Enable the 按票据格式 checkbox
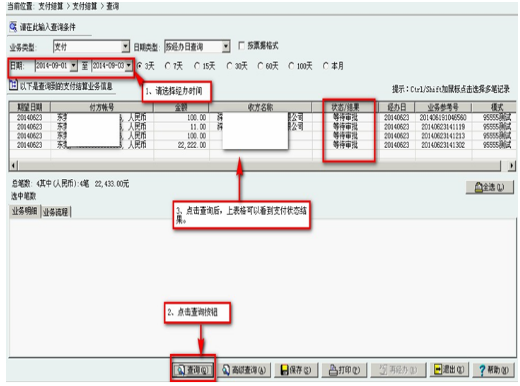The width and height of the screenshot is (520, 386). [x=241, y=46]
